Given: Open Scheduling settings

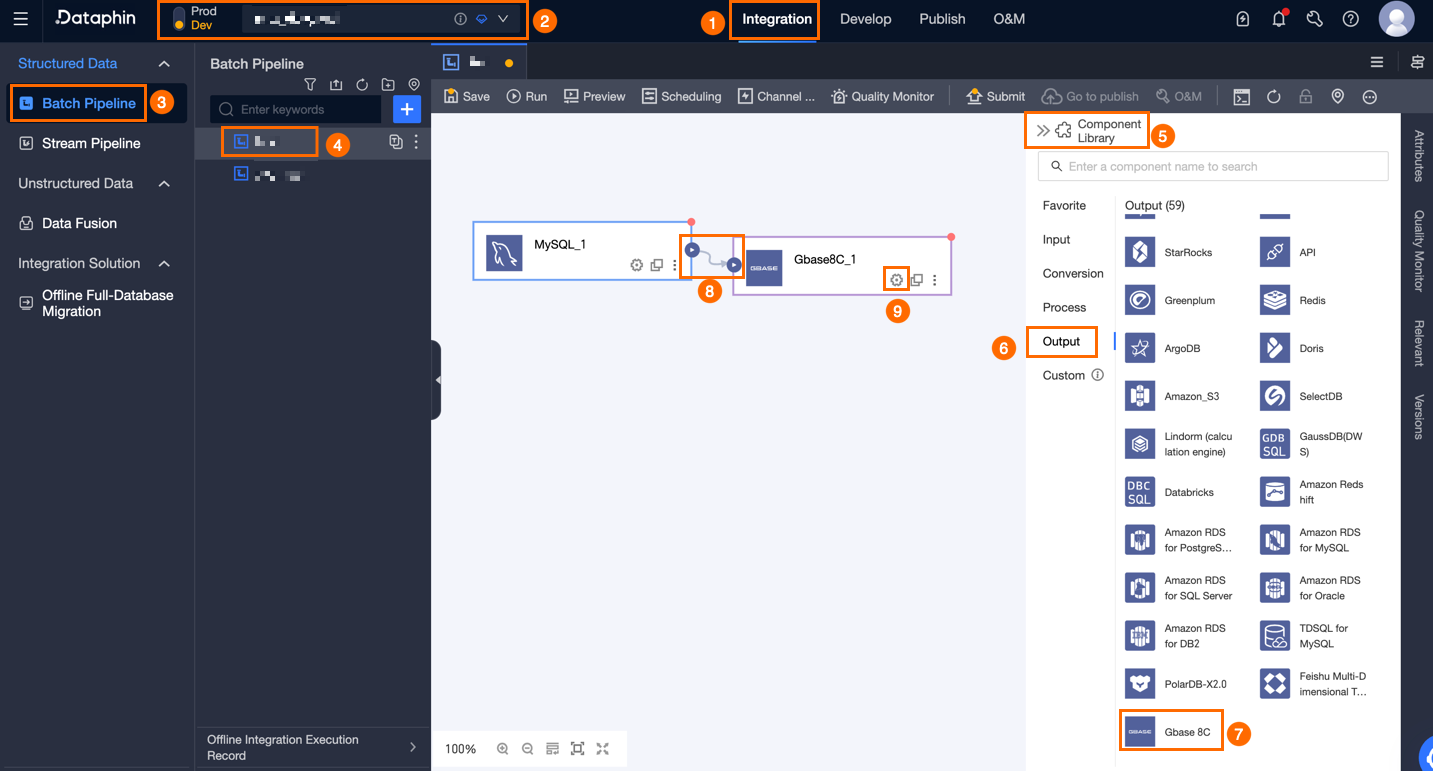Looking at the screenshot, I should click(681, 96).
